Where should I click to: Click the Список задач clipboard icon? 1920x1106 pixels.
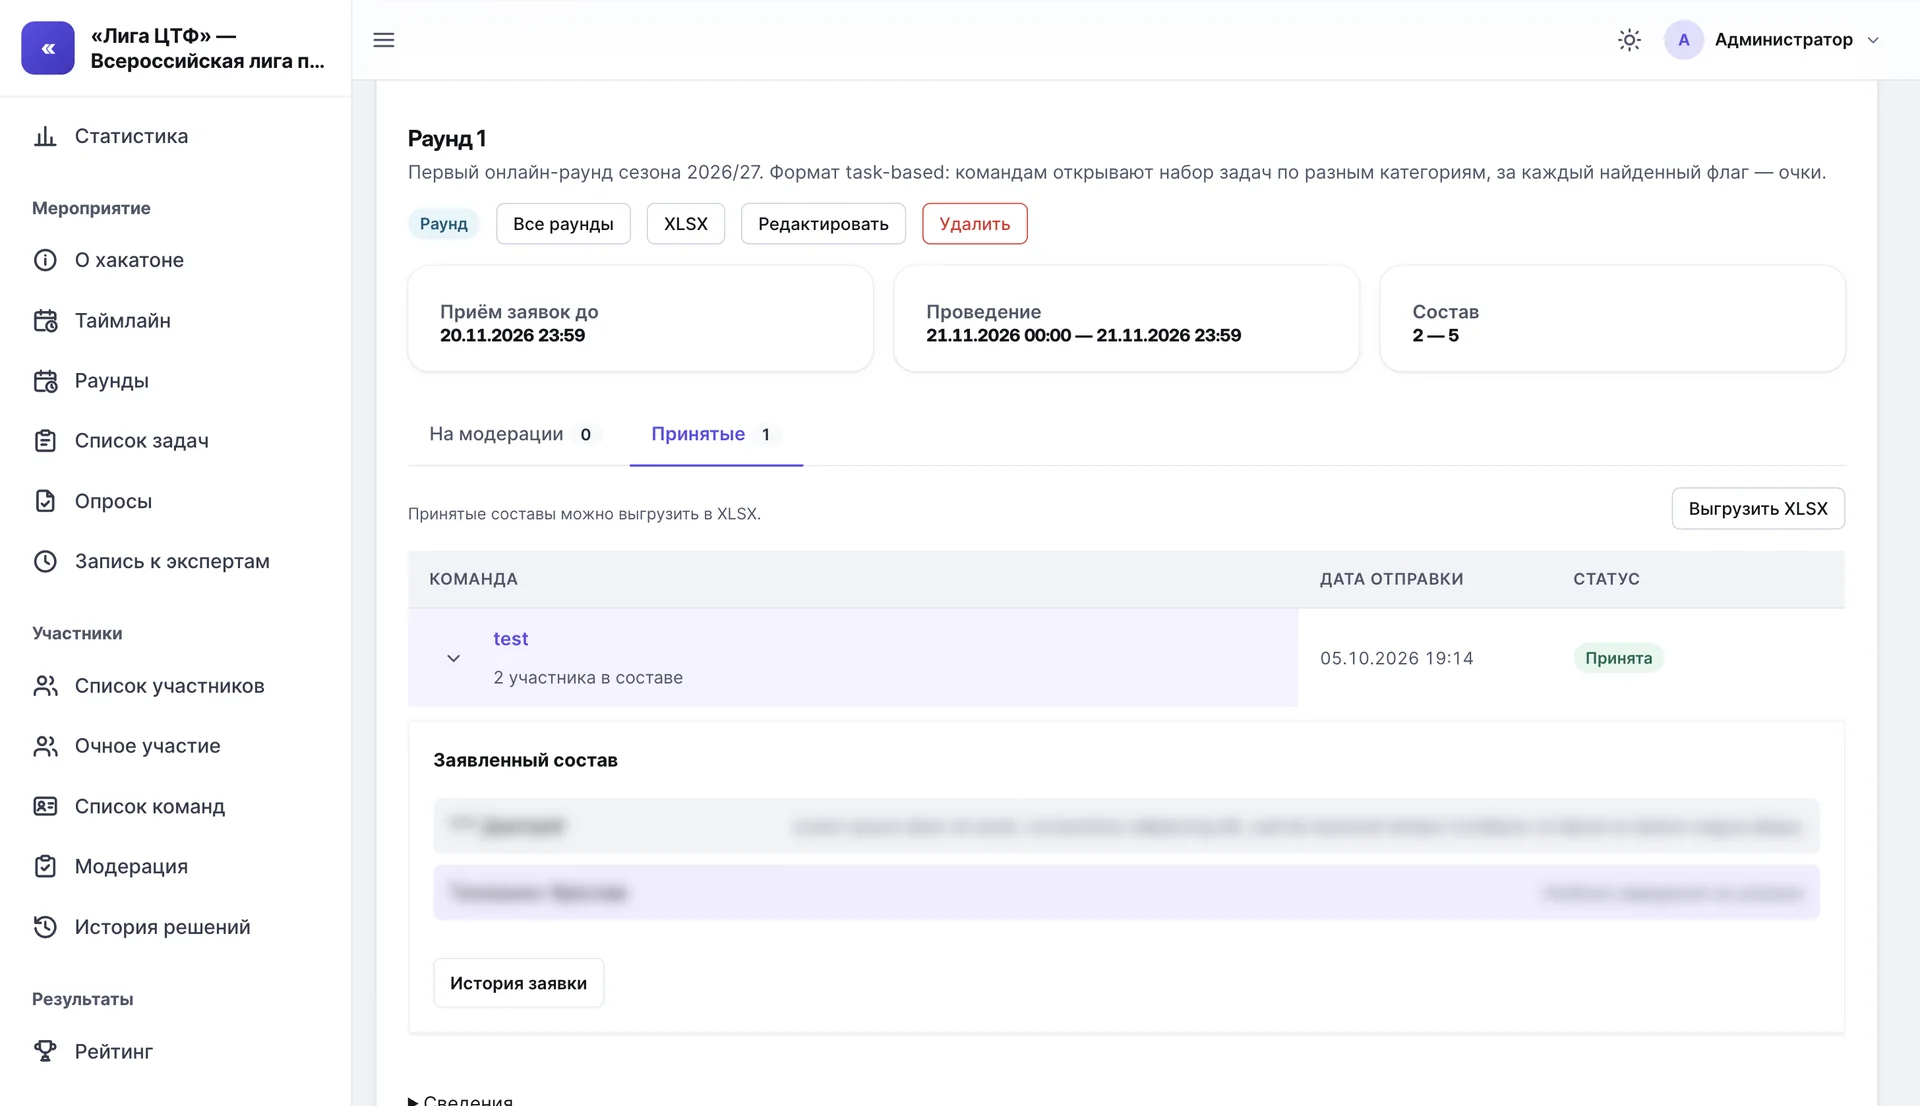click(45, 441)
